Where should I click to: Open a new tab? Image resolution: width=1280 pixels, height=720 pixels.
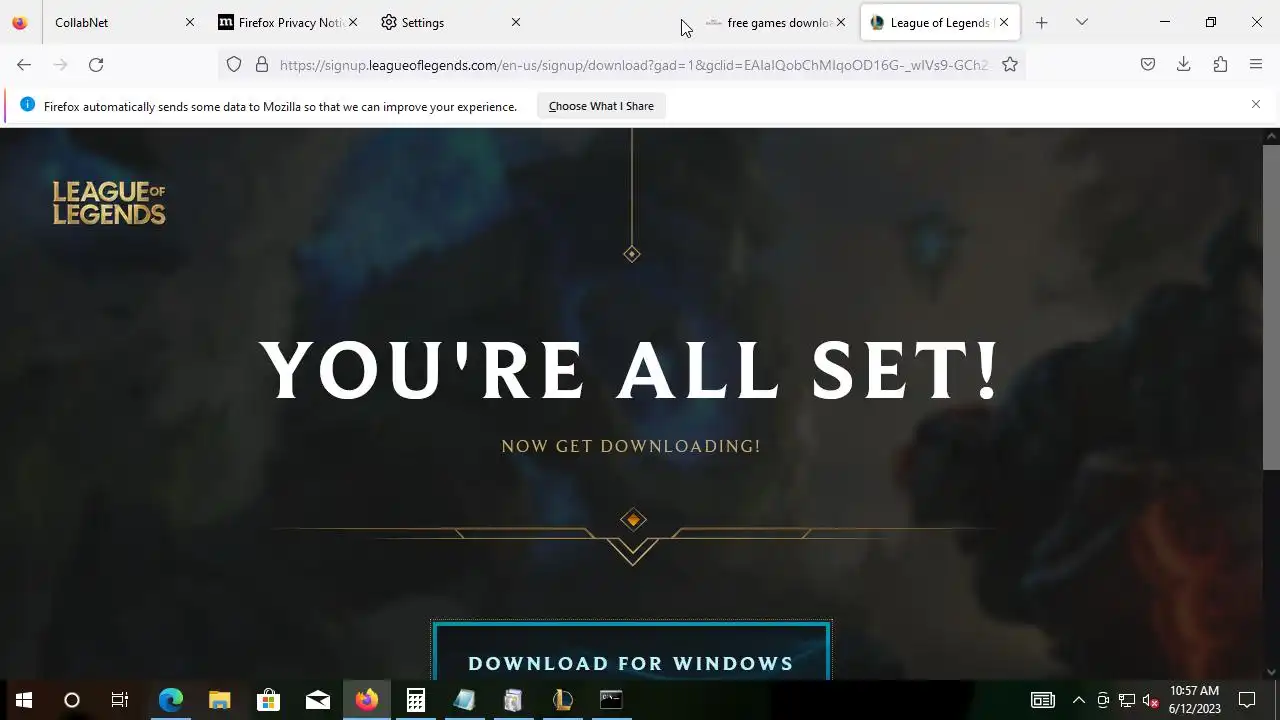coord(1041,22)
